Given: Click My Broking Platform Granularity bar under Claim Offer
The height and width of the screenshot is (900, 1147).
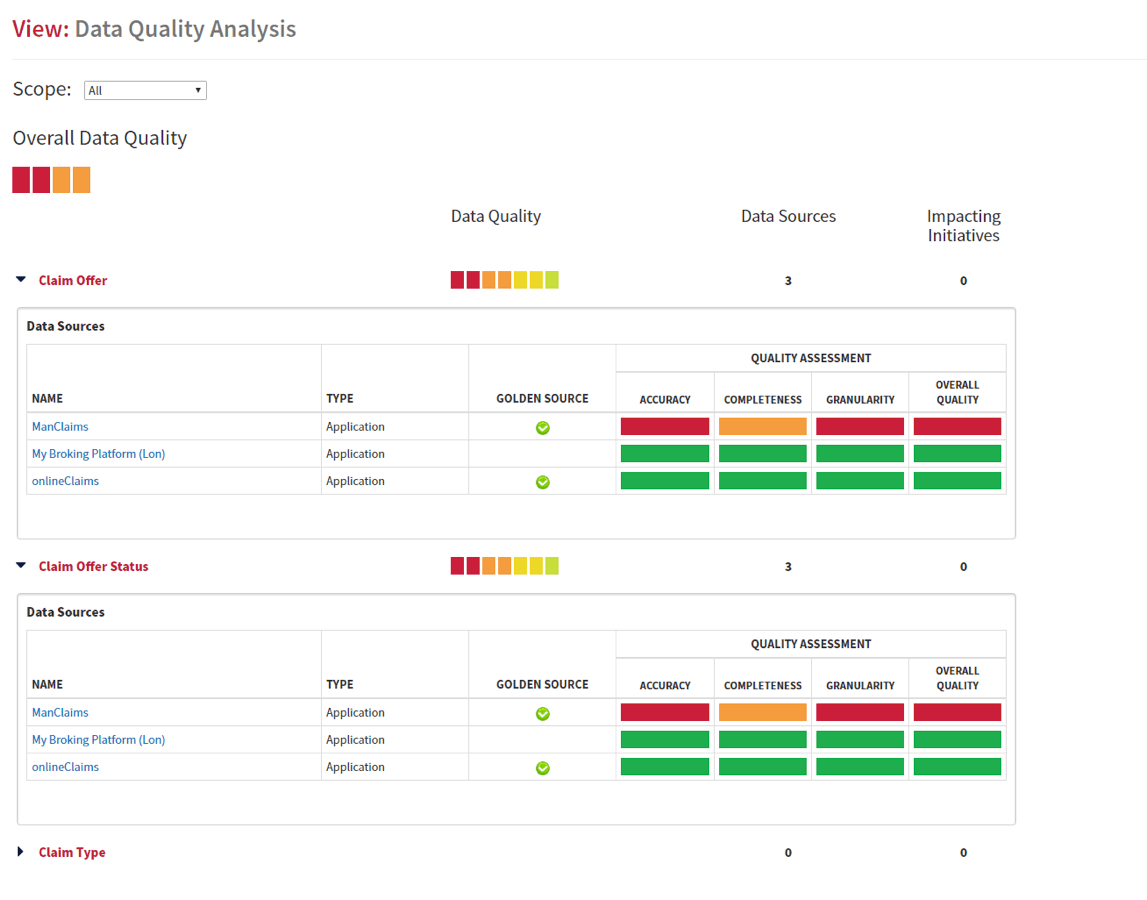Looking at the screenshot, I should [x=860, y=454].
